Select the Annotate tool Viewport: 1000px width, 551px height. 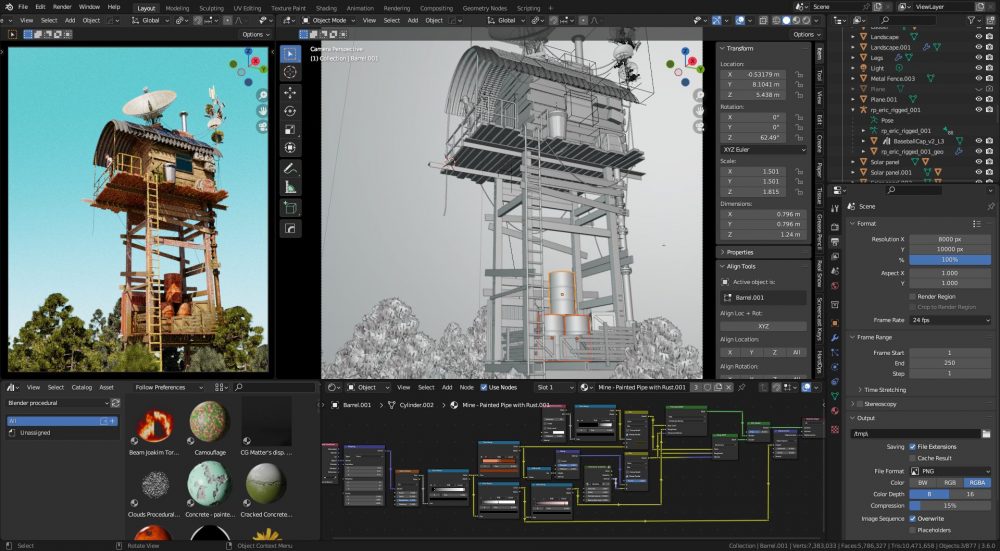pos(290,169)
